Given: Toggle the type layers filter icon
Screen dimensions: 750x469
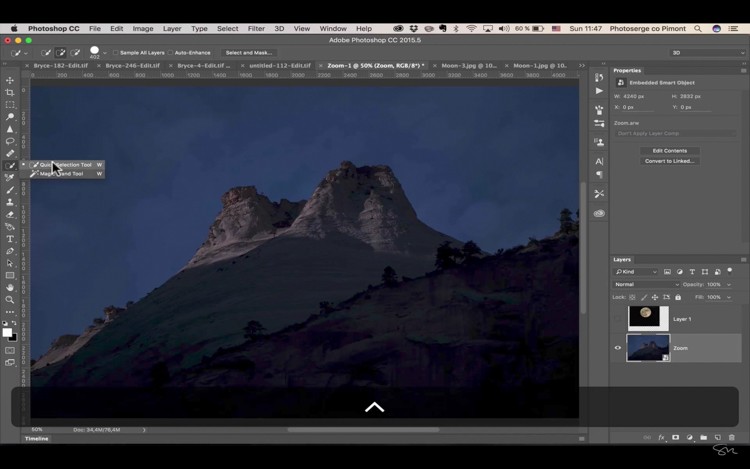Looking at the screenshot, I should (692, 272).
